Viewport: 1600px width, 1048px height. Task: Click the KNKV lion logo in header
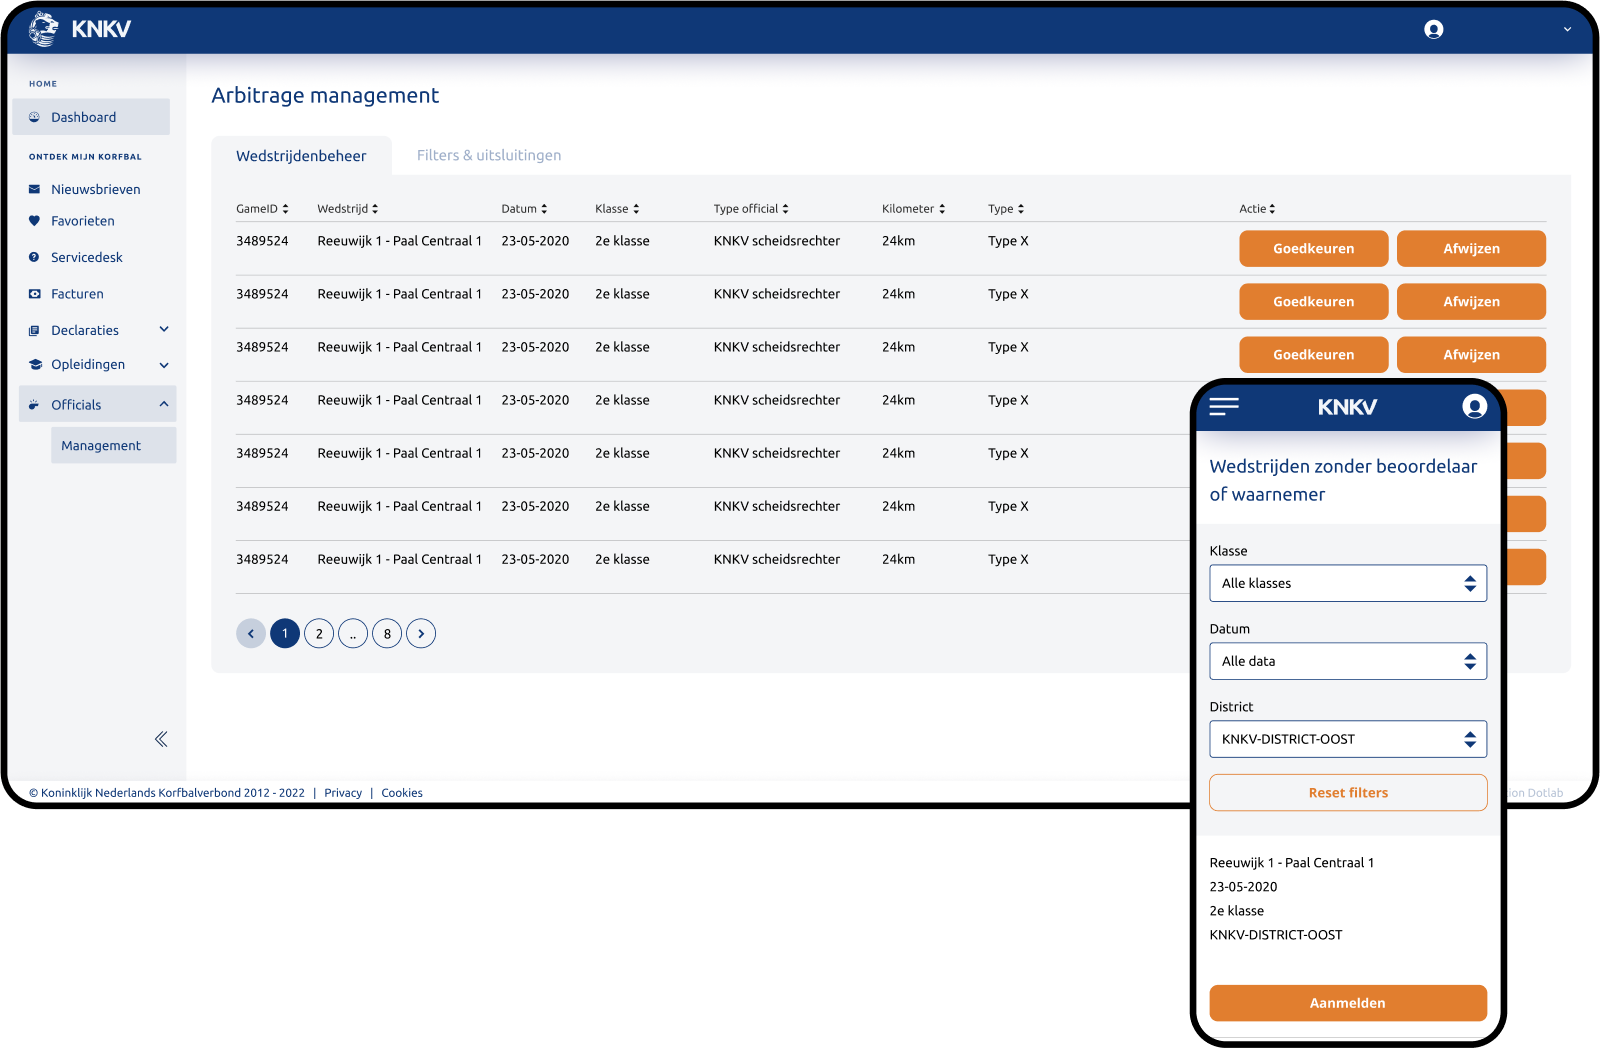(43, 29)
